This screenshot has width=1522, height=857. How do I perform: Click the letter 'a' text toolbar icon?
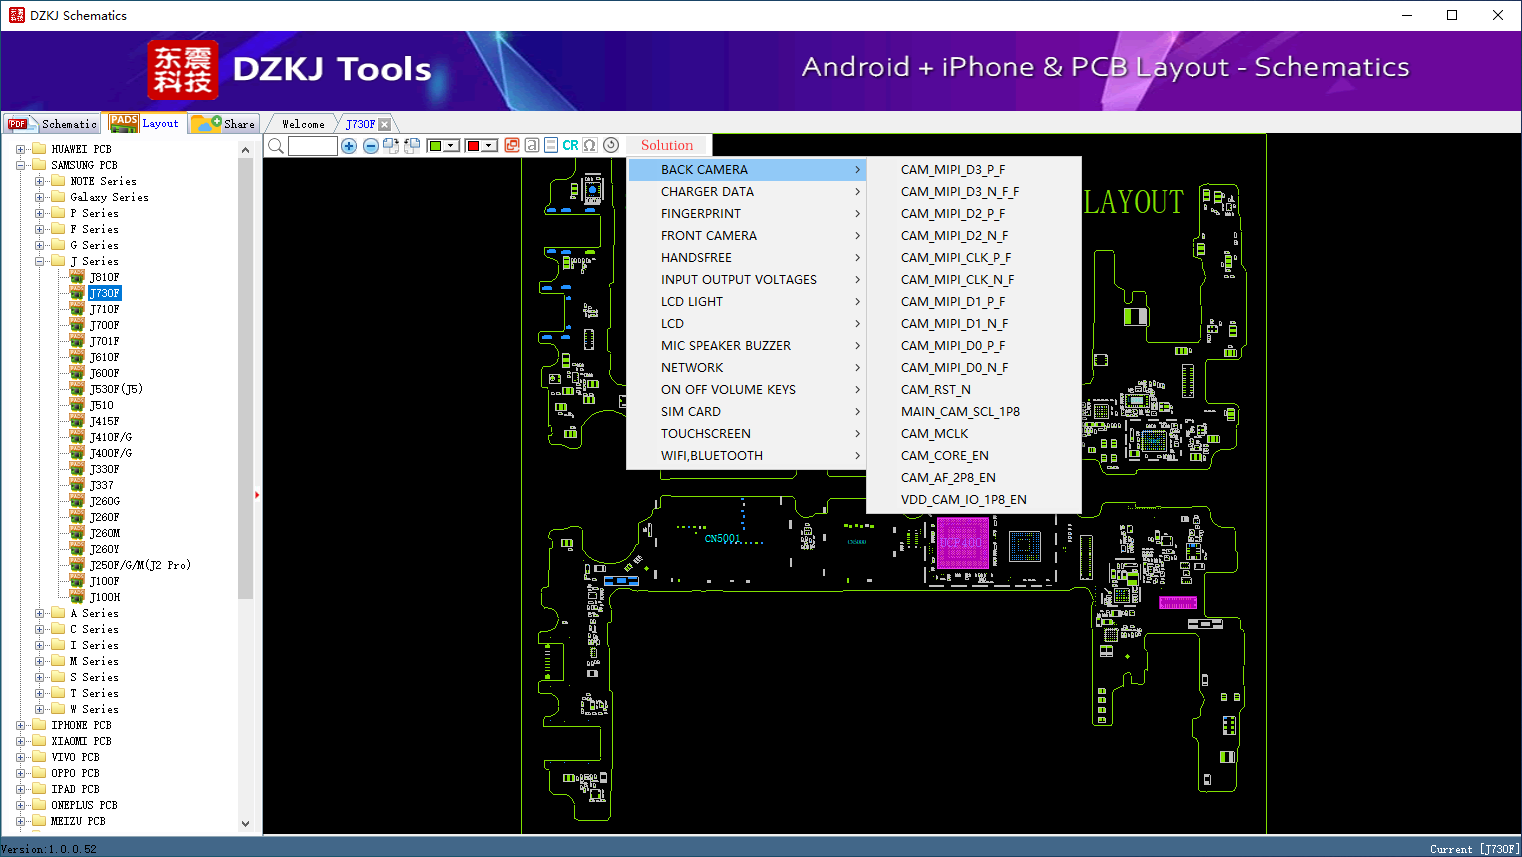pyautogui.click(x=532, y=145)
